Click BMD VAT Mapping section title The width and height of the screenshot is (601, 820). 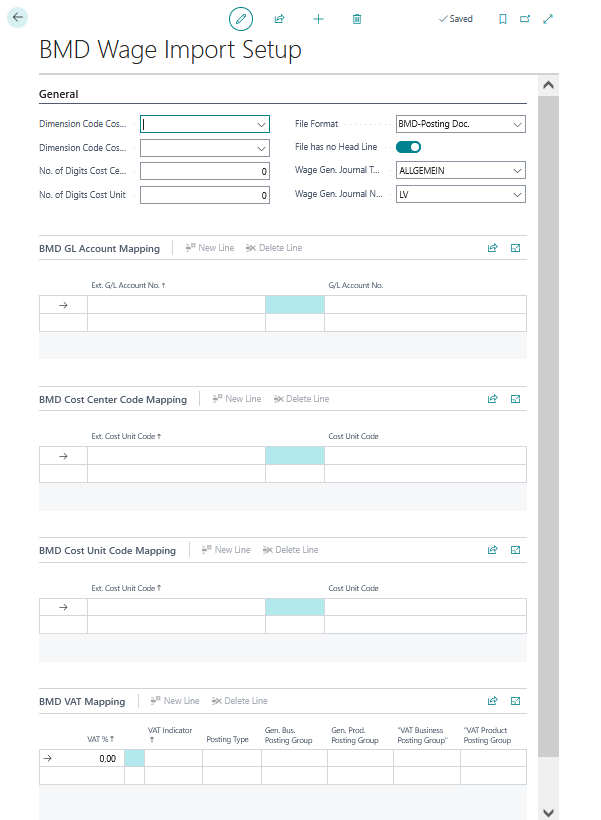pyautogui.click(x=82, y=701)
